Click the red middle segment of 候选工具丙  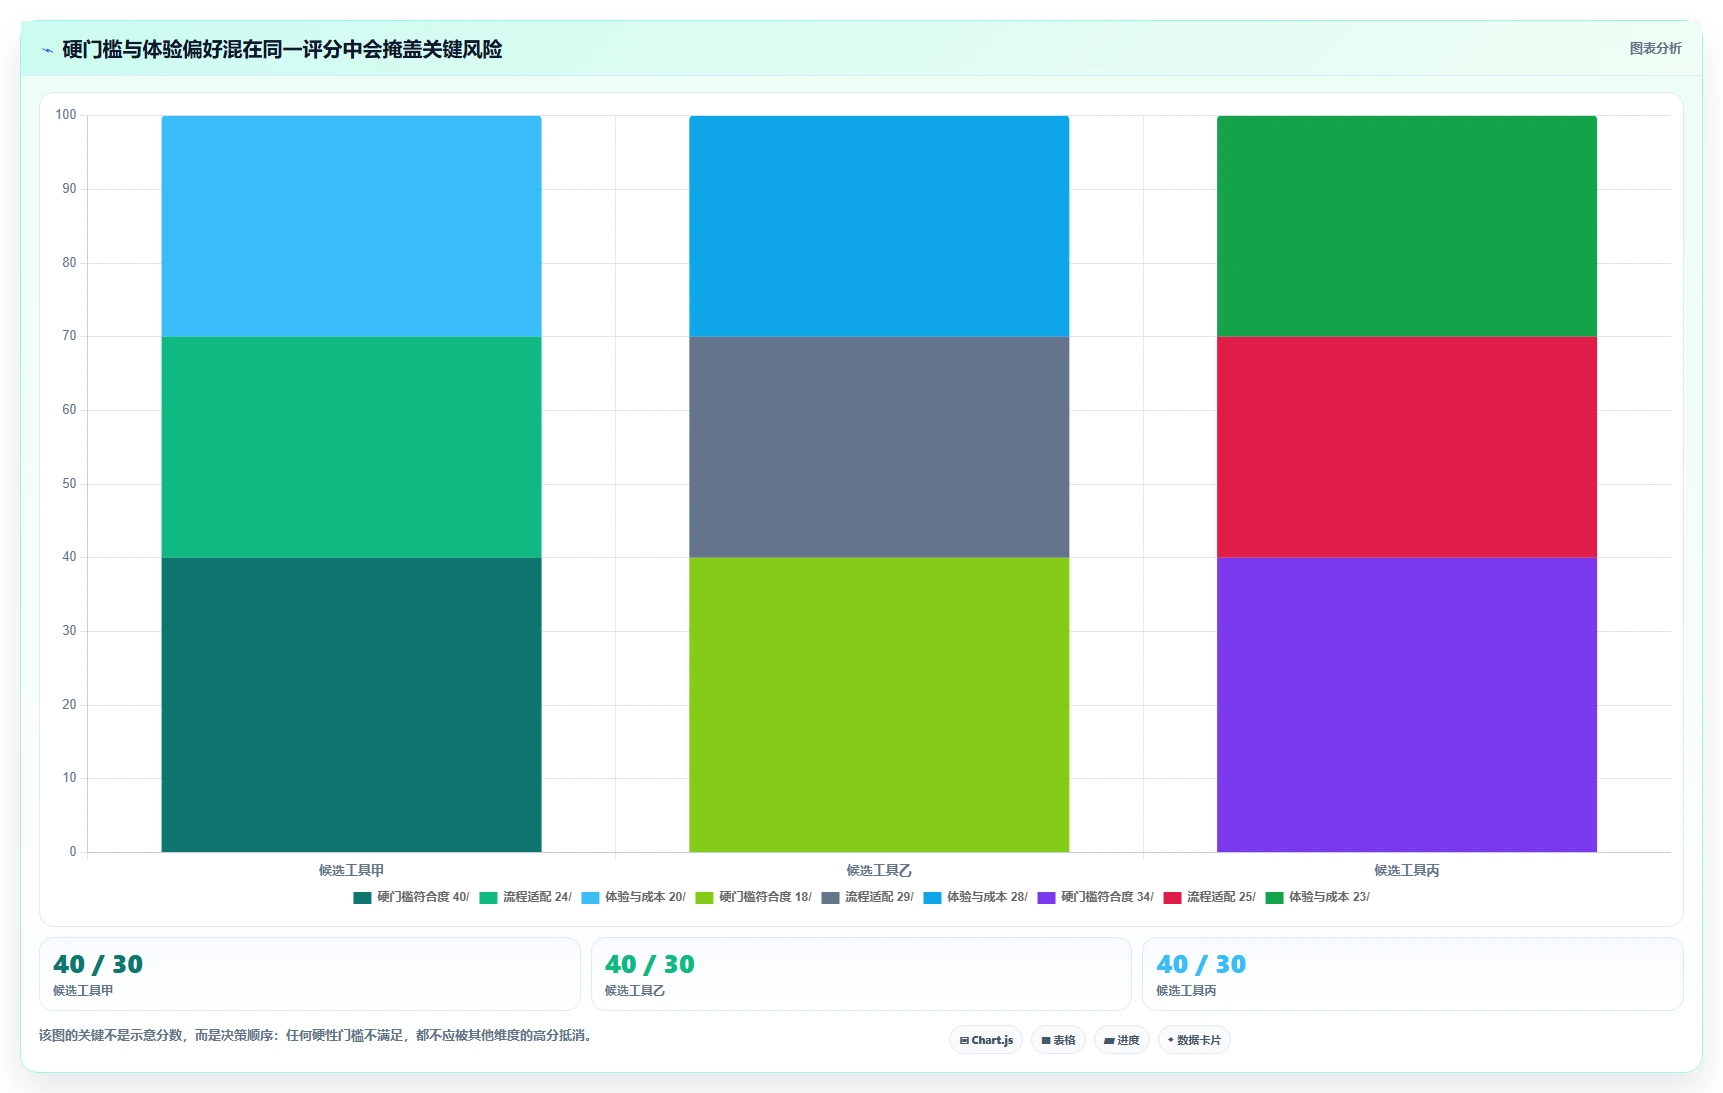pyautogui.click(x=1407, y=447)
